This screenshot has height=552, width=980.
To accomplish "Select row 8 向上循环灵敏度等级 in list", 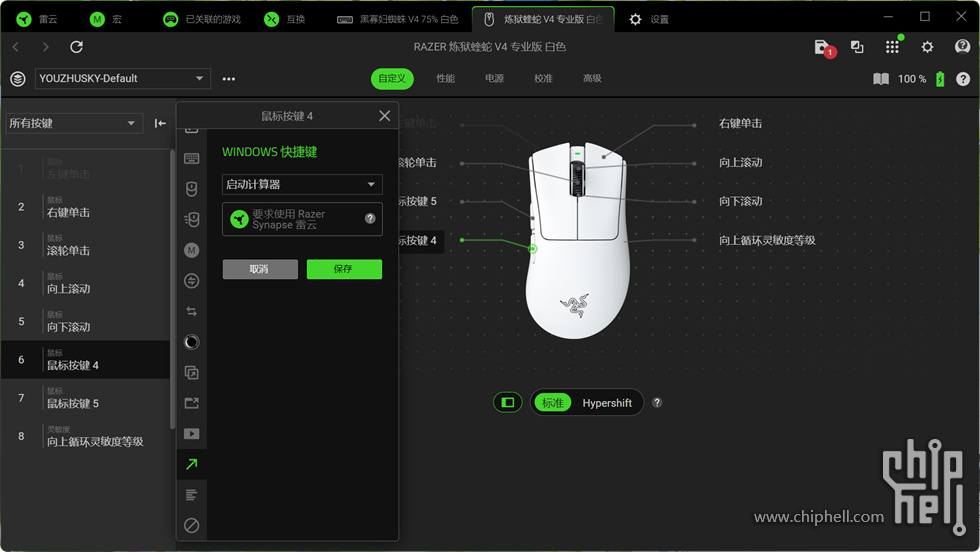I will pos(85,436).
